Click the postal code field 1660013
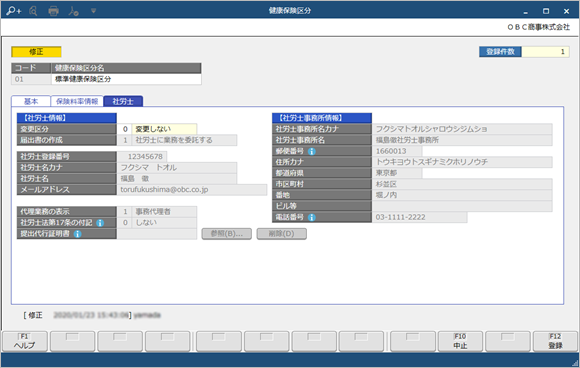Screen dimensions: 580x368 click(x=397, y=151)
